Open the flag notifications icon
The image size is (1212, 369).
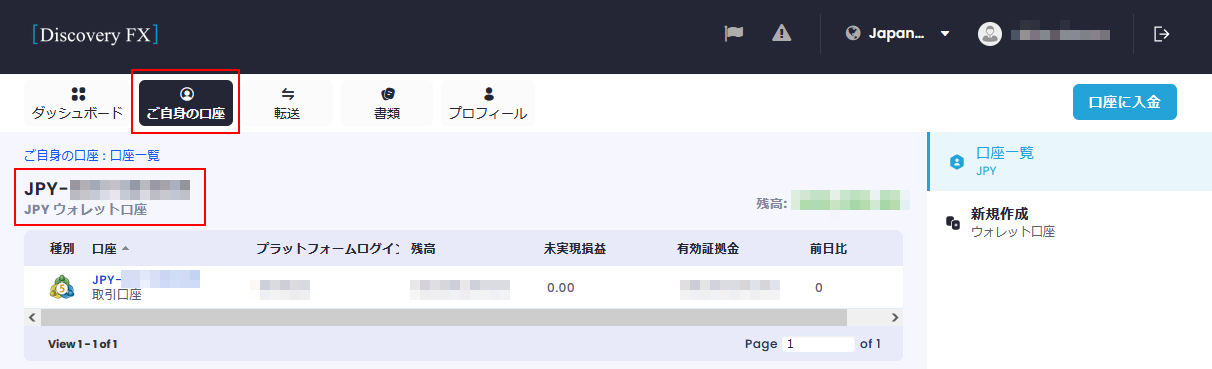734,33
